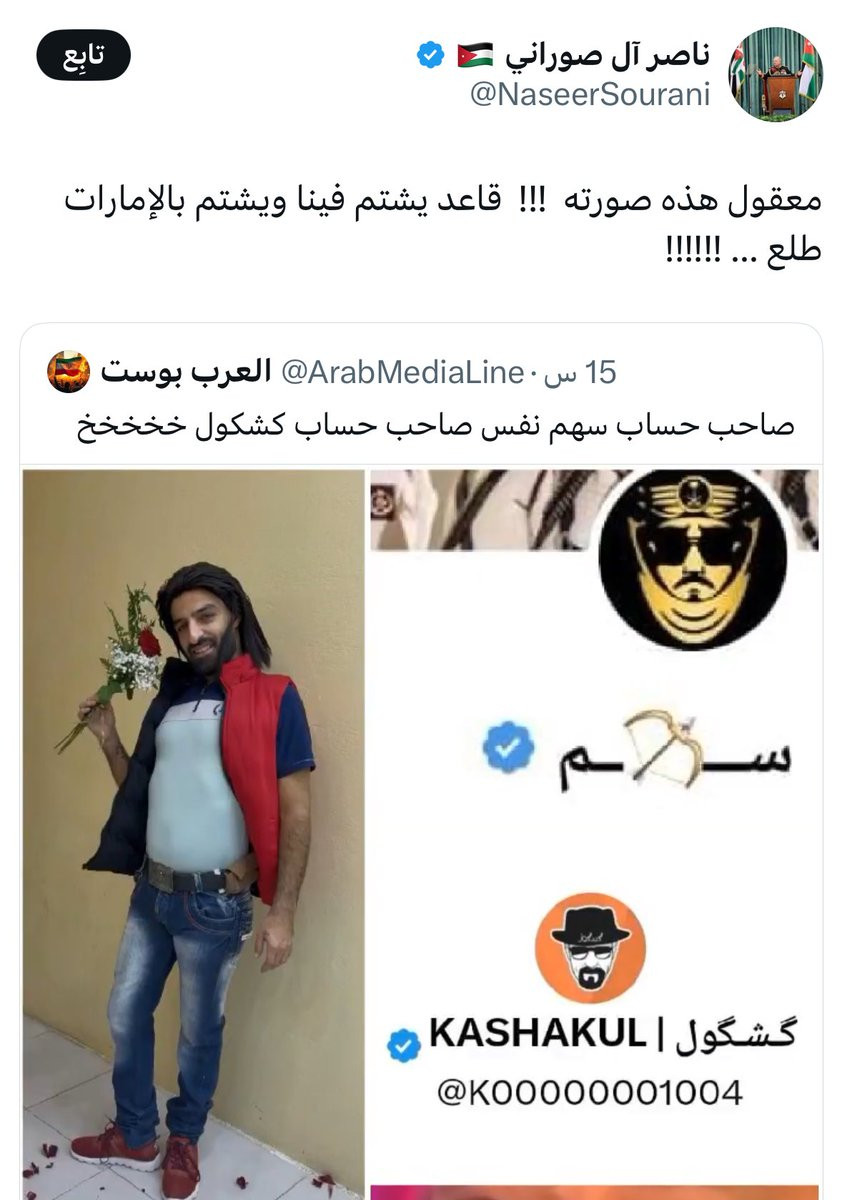The width and height of the screenshot is (842, 1200).
Task: Open quoted tweet text صاحب حساب سهم
Action: click(436, 424)
